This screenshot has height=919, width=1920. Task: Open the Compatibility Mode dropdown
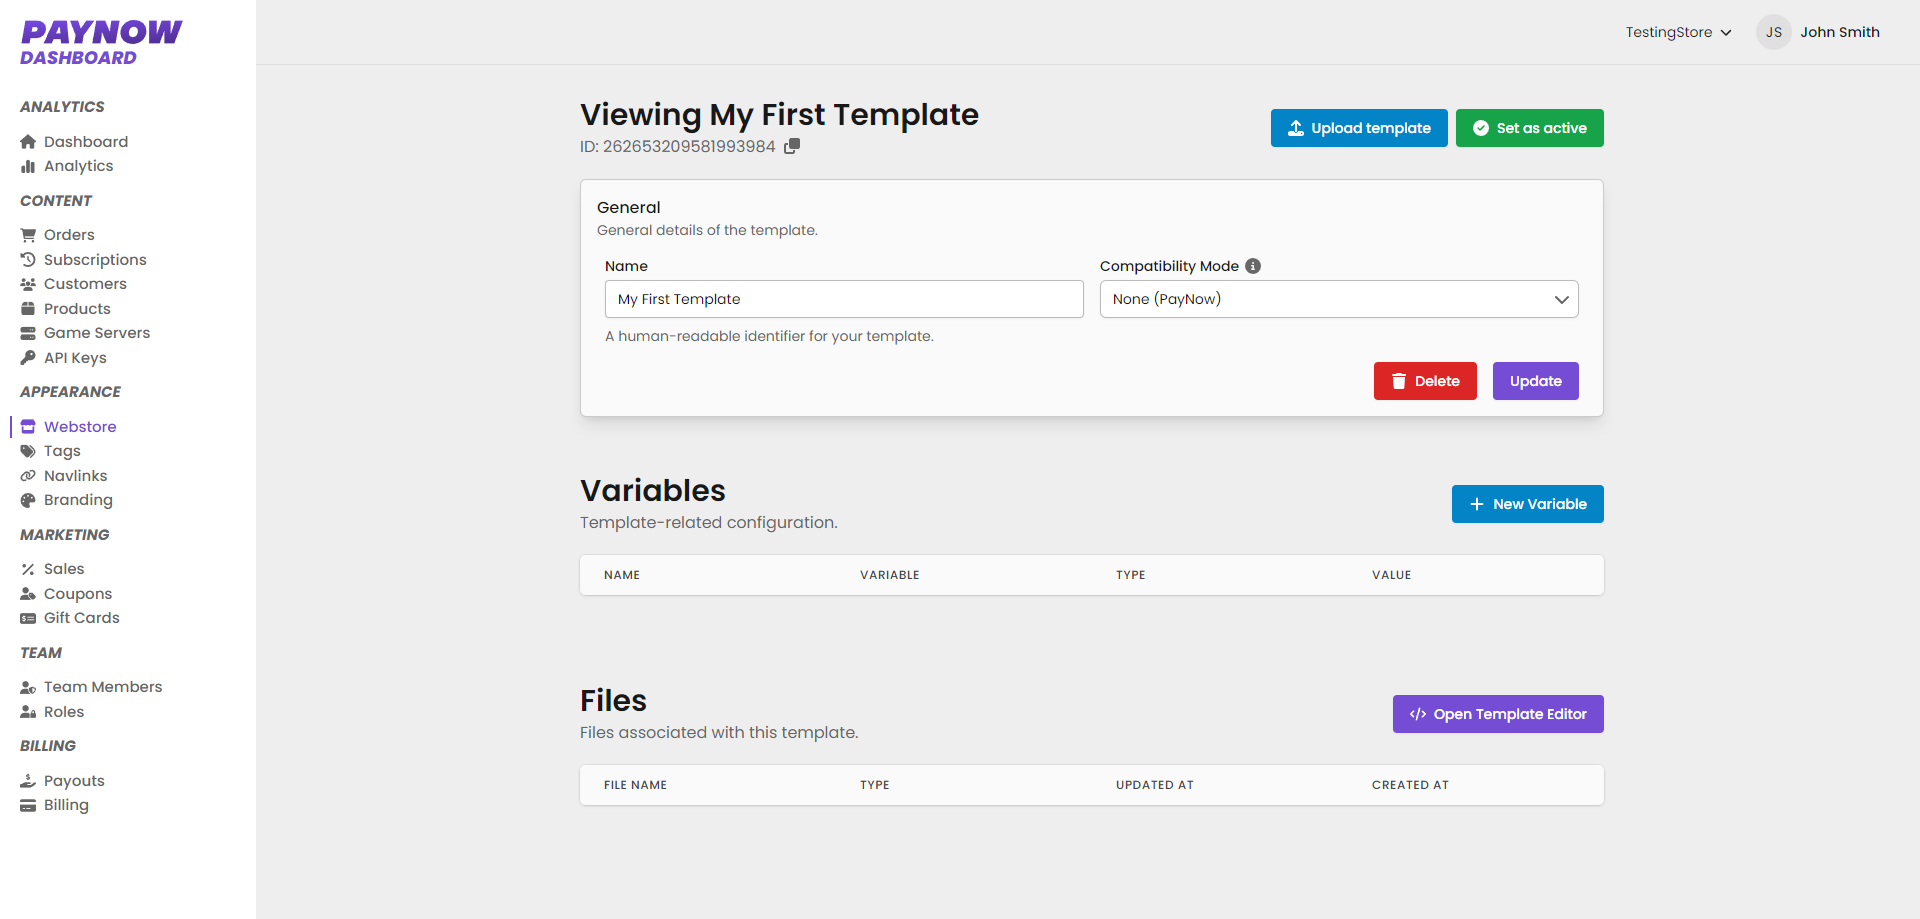(x=1338, y=299)
